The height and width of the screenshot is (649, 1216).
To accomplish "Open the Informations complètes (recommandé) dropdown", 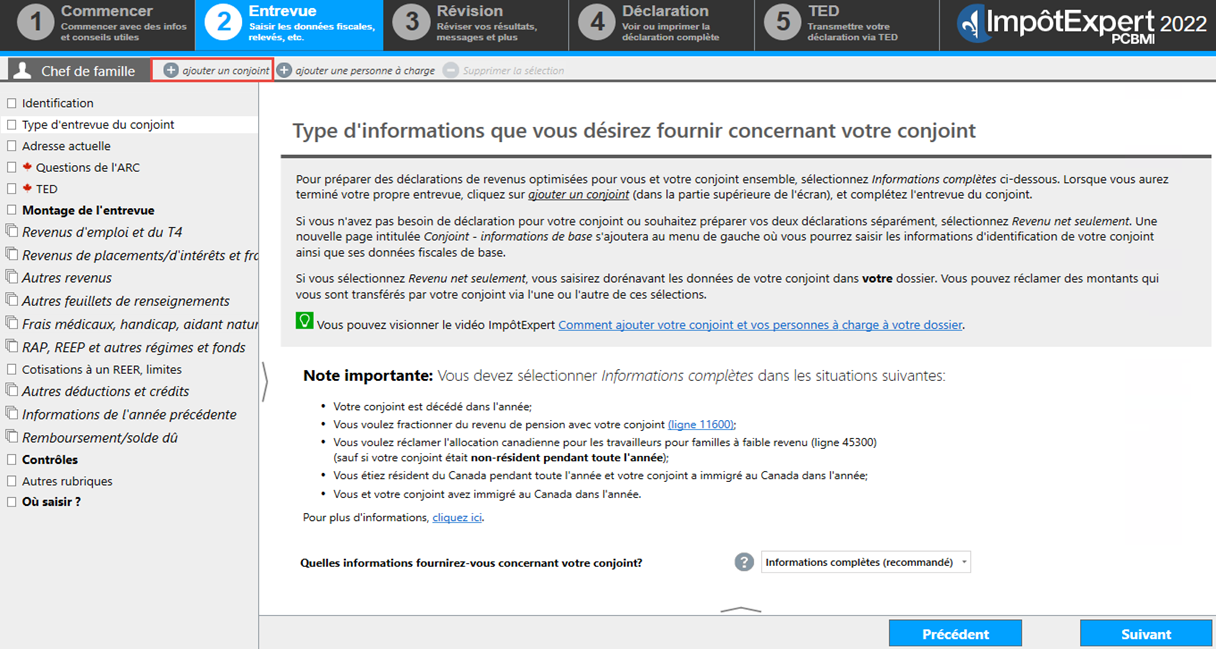I will point(866,562).
